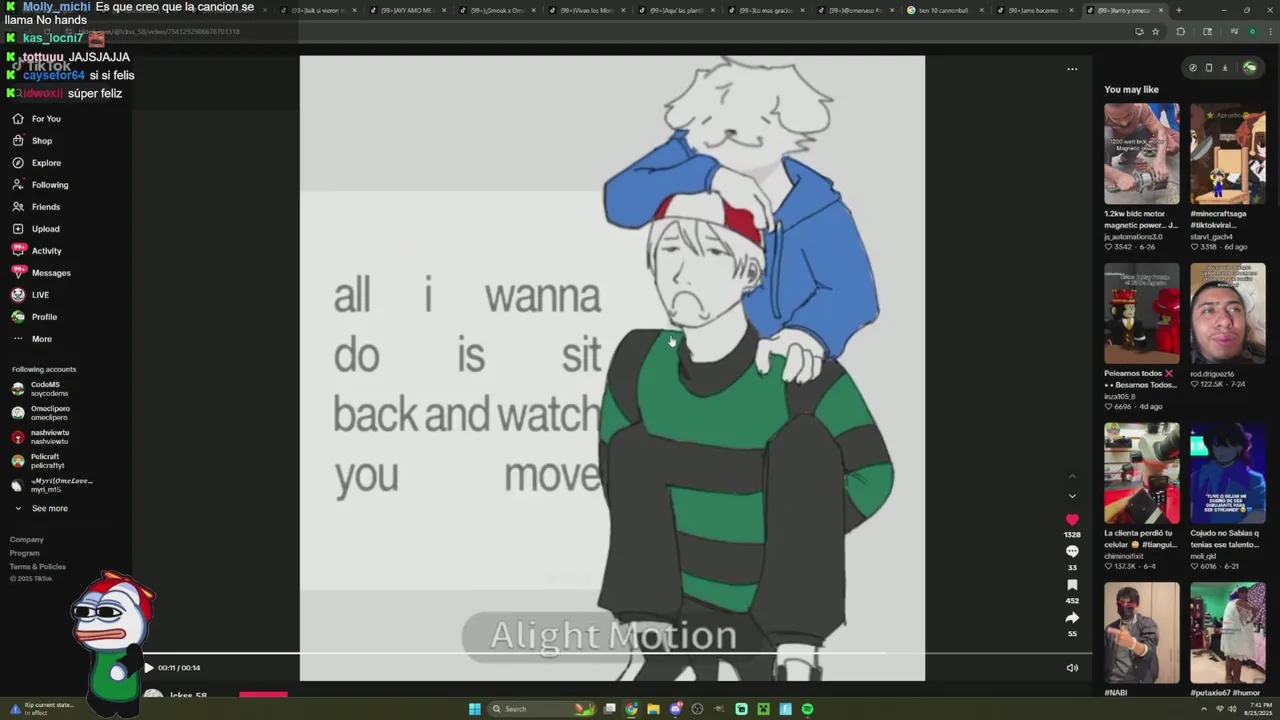Play the paused video
This screenshot has width=1280, height=720.
click(x=148, y=668)
